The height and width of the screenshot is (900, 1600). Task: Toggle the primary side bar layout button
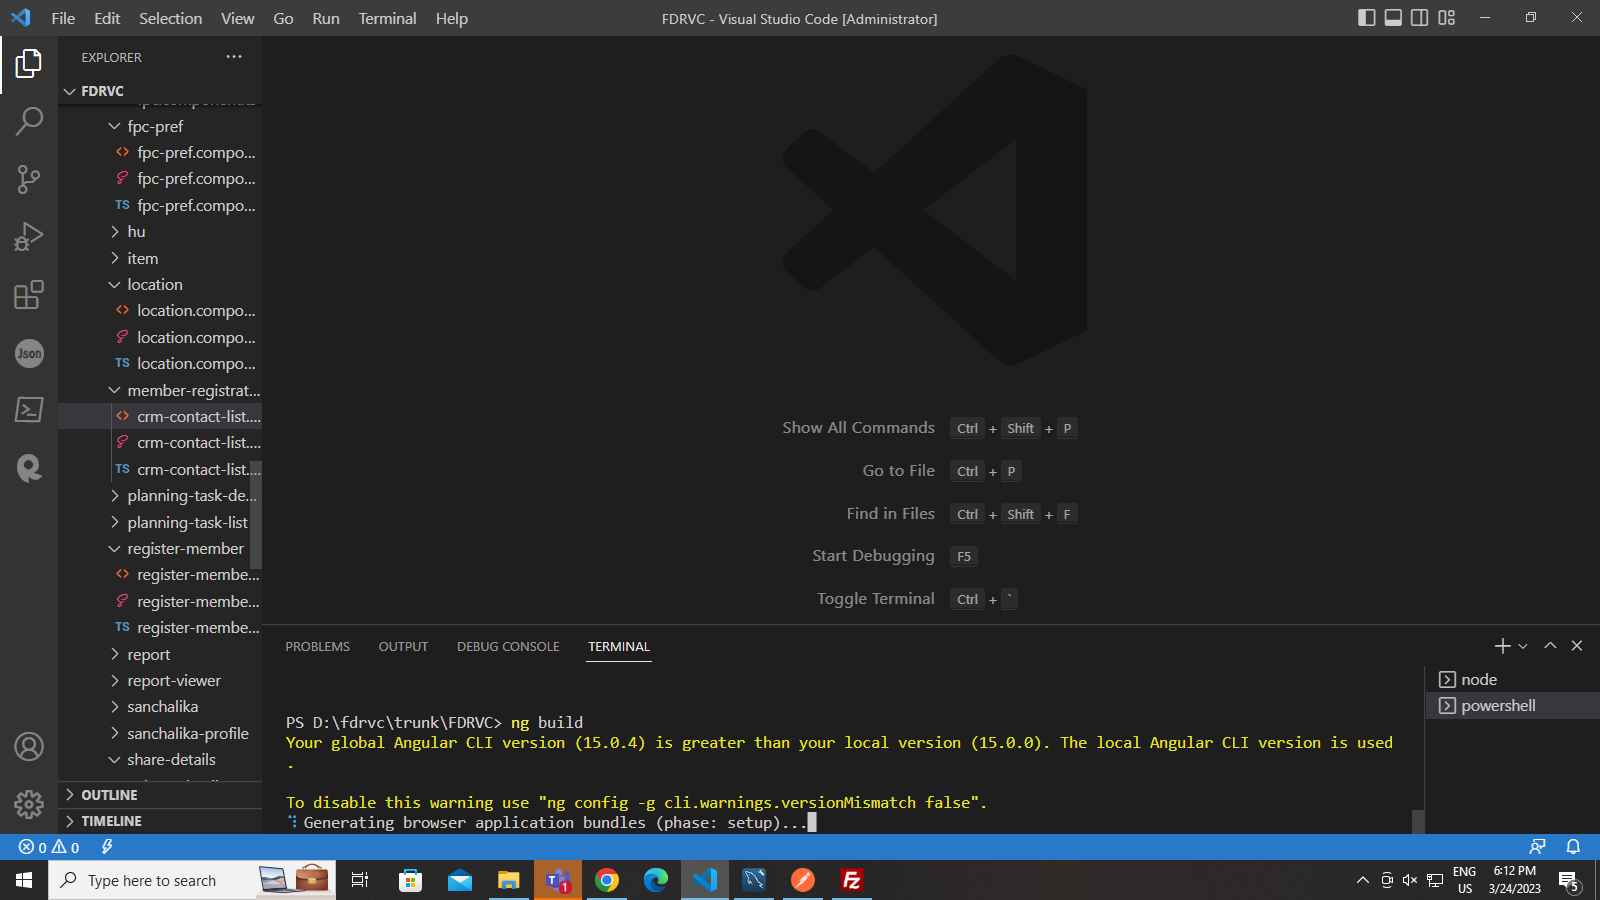(1366, 18)
